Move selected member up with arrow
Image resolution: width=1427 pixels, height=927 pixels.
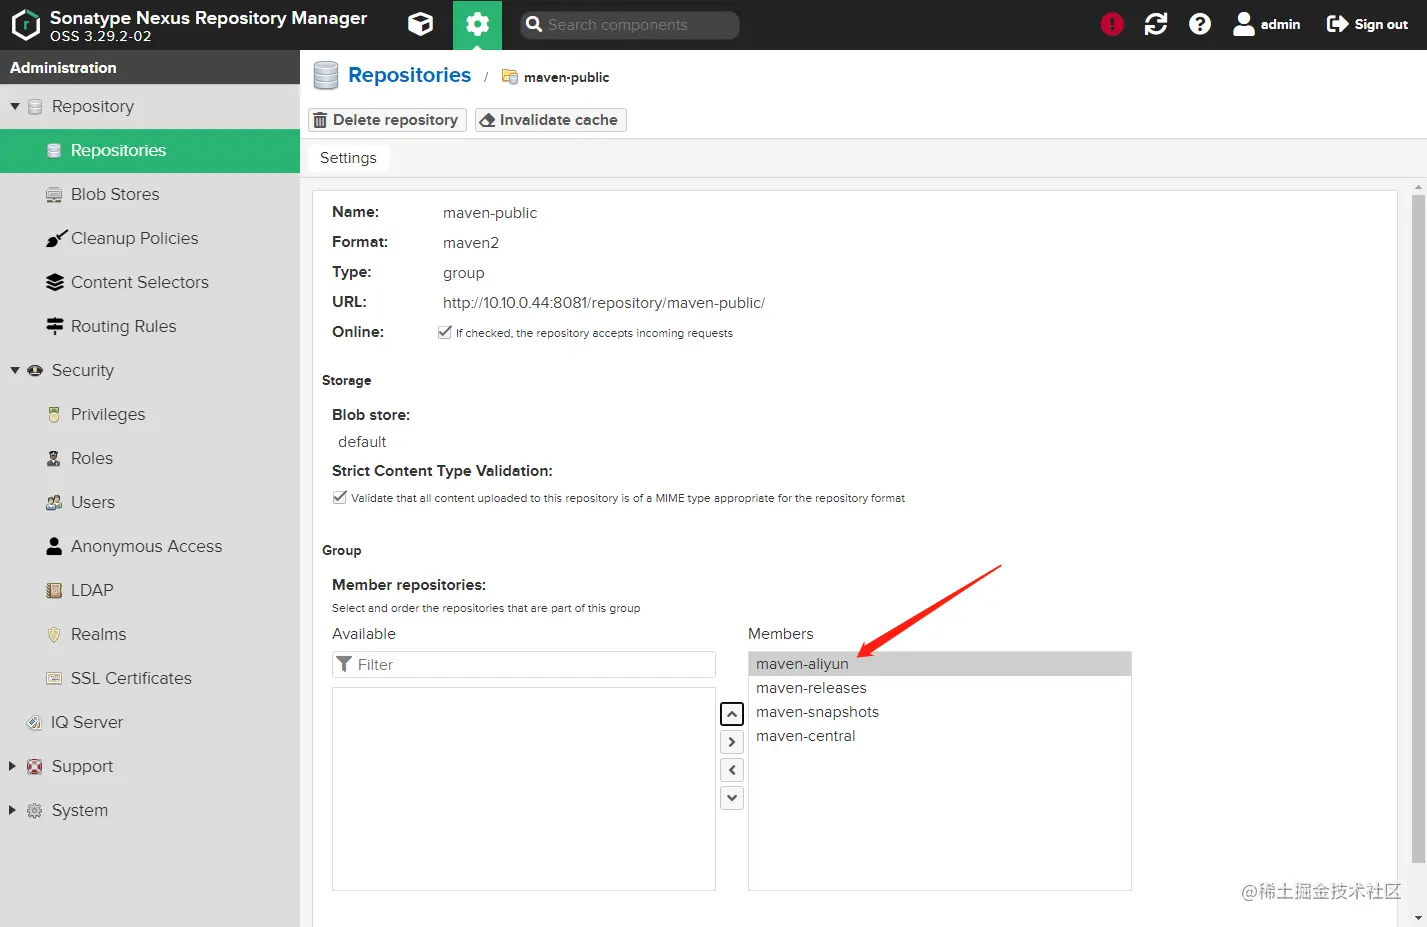coord(732,714)
